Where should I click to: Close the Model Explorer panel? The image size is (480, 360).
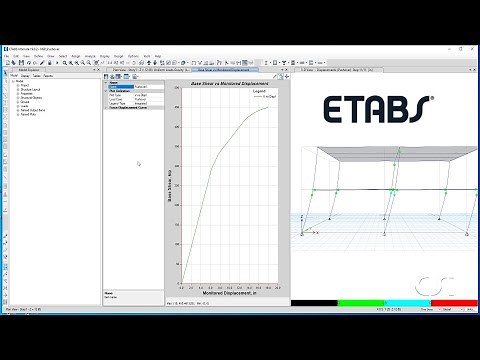98,70
